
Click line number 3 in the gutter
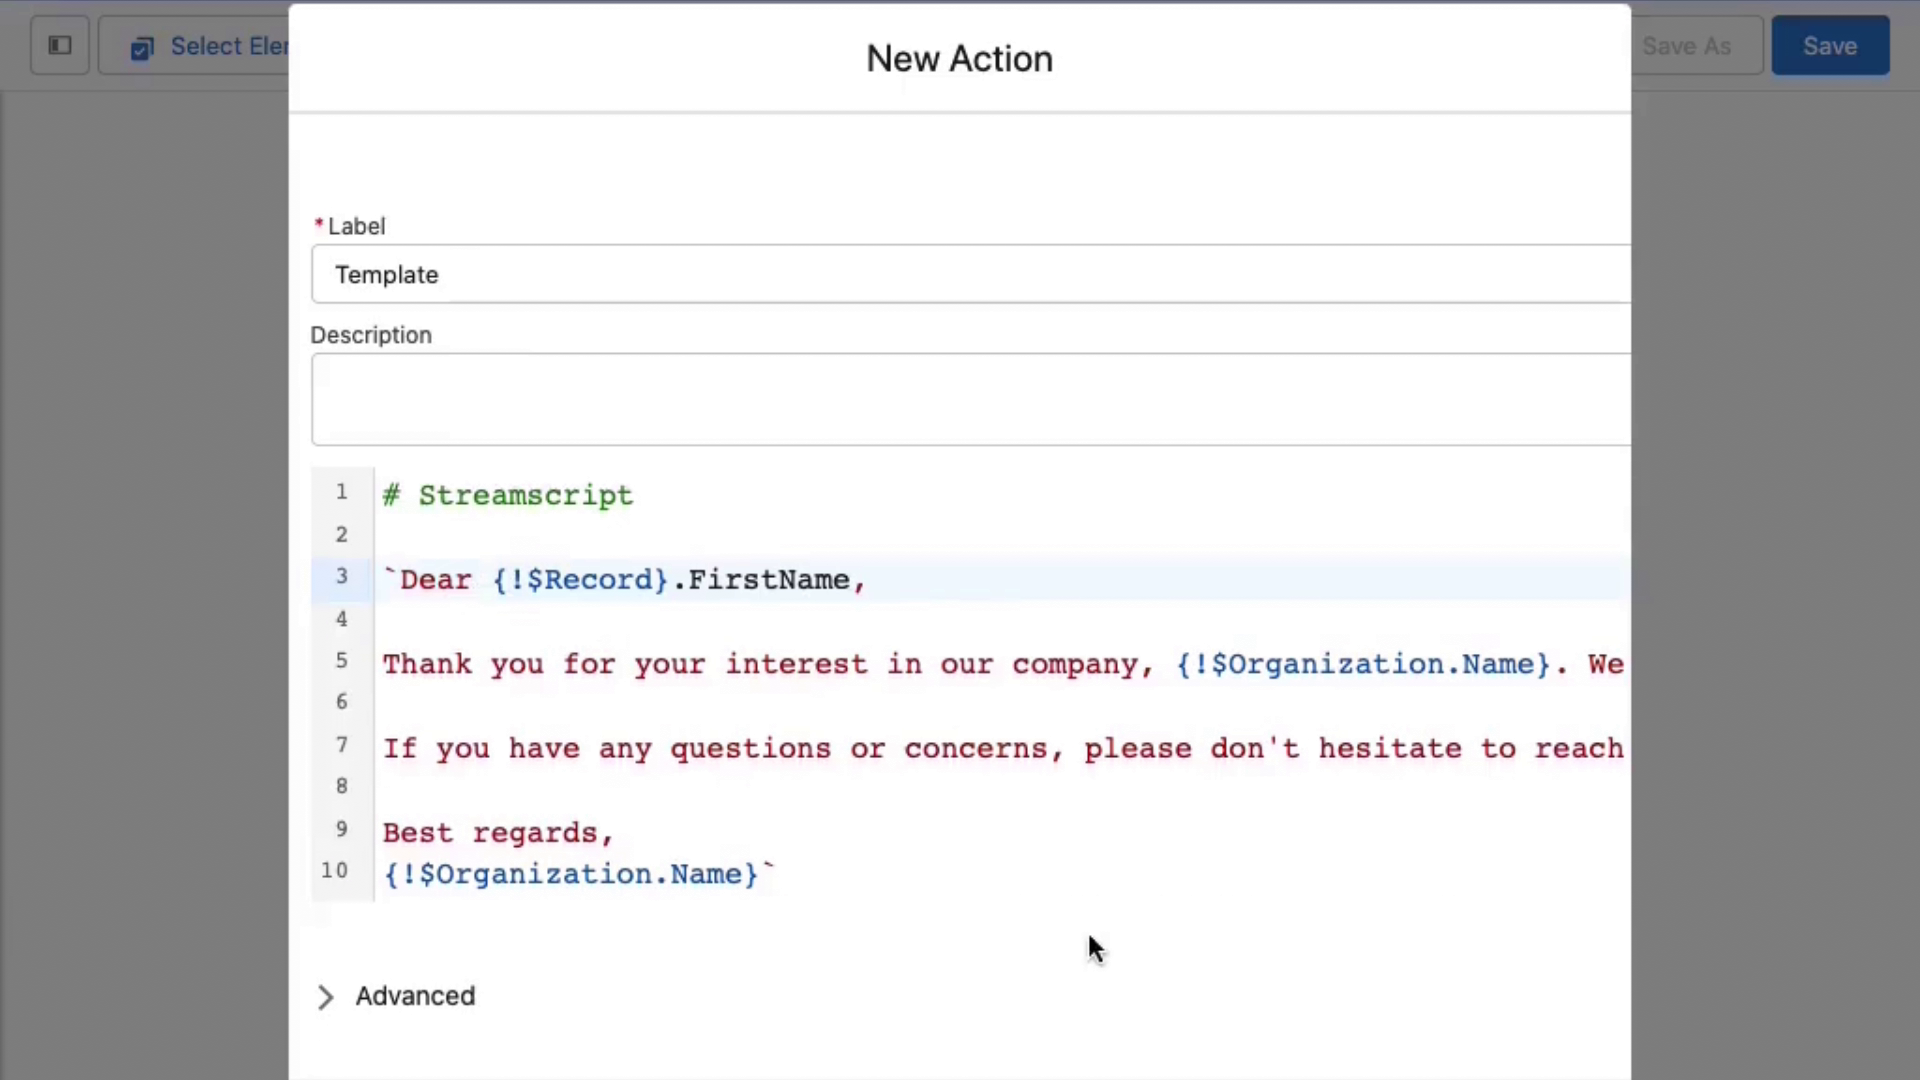click(342, 576)
